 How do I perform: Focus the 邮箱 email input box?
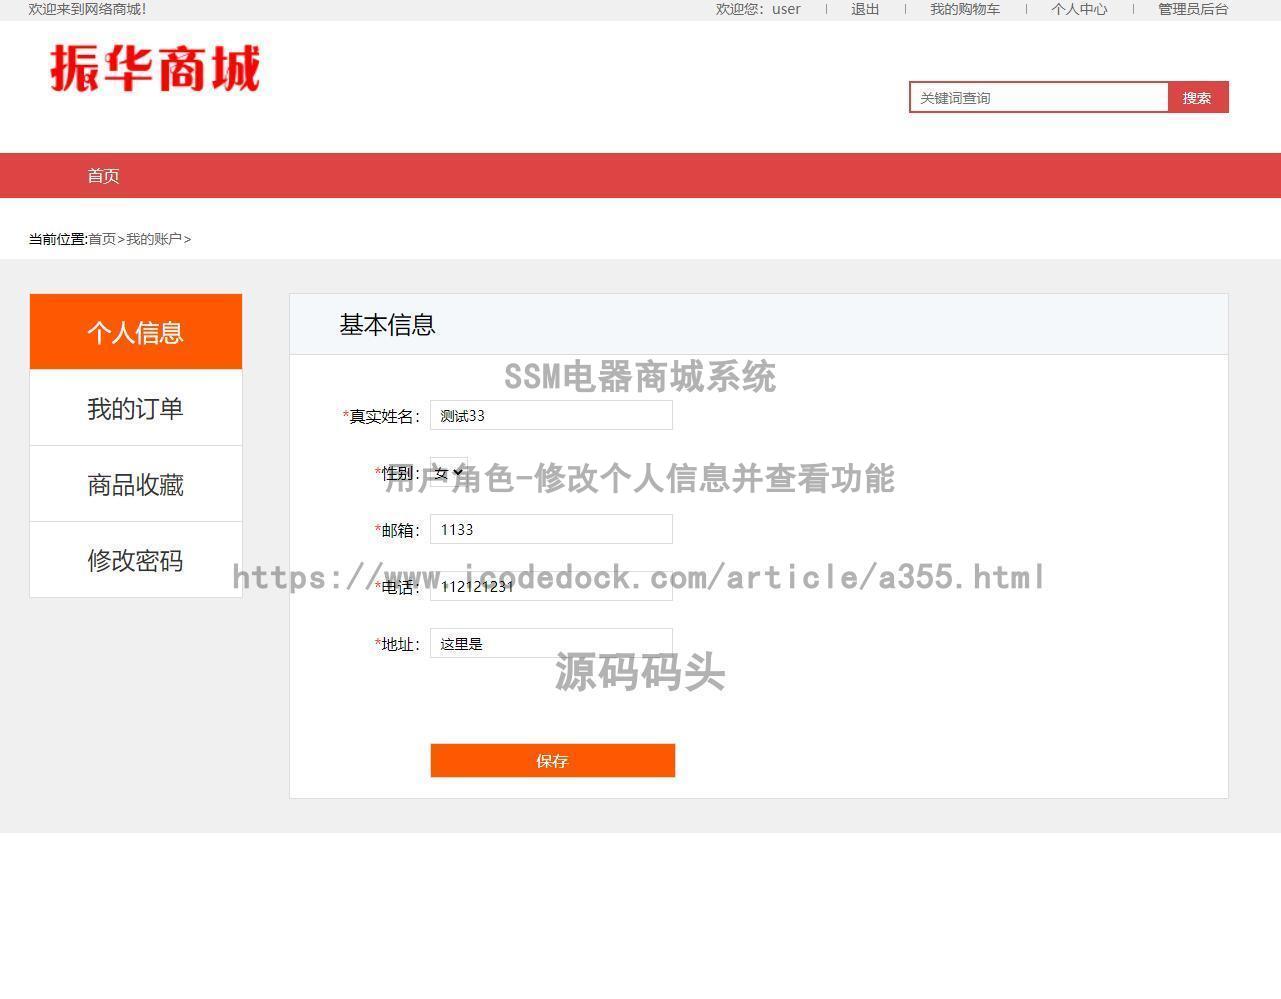click(x=551, y=529)
